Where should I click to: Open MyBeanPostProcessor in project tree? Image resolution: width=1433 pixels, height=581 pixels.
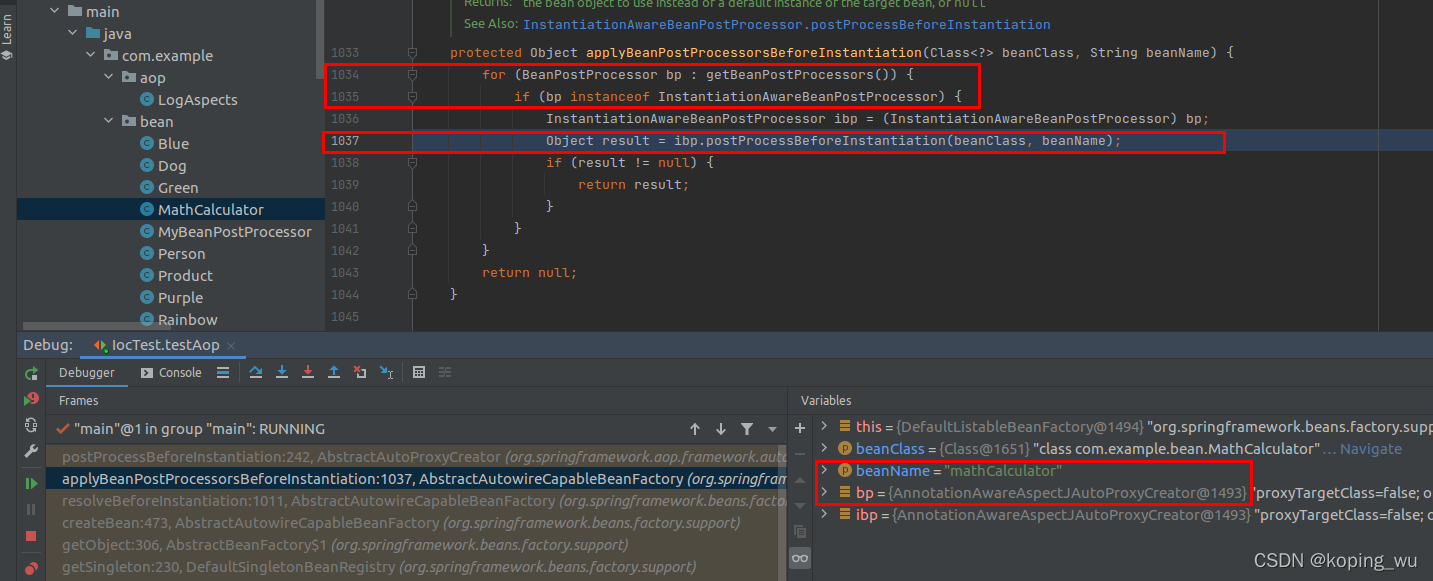234,232
